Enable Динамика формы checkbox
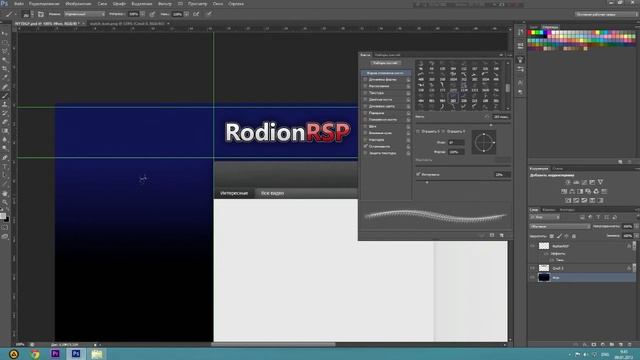Image resolution: width=640 pixels, height=360 pixels. click(x=365, y=80)
